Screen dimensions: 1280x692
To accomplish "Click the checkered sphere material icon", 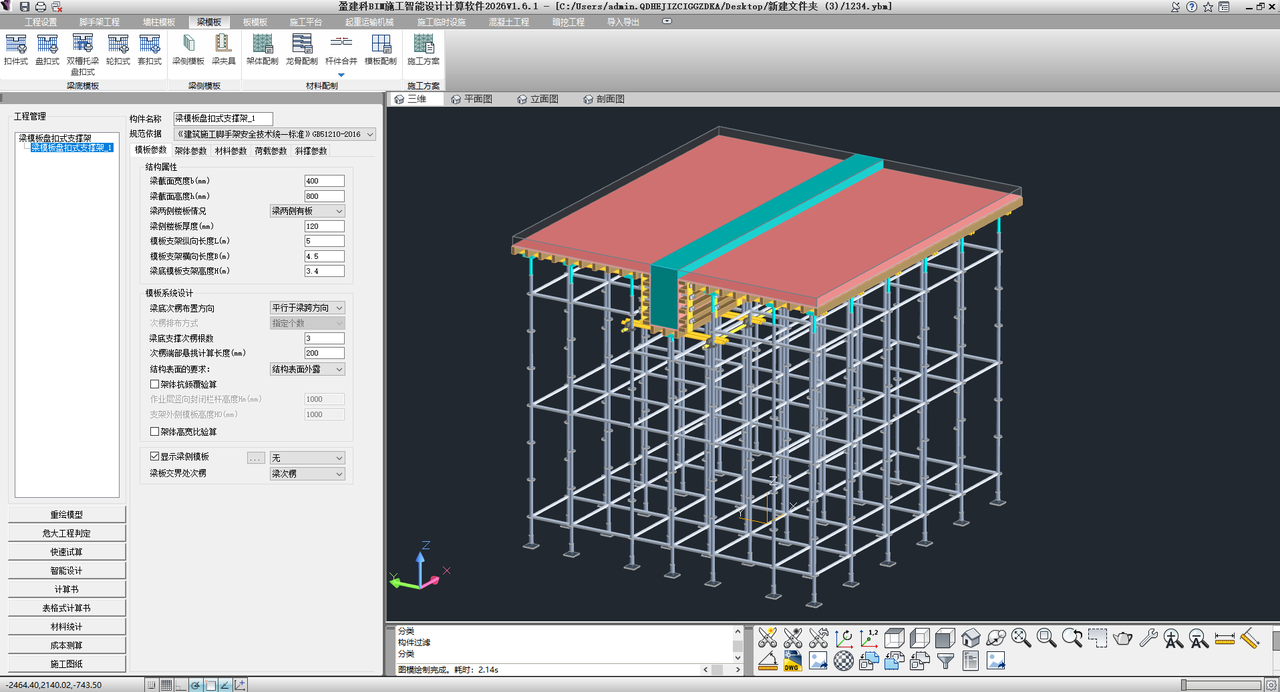I will pyautogui.click(x=844, y=661).
